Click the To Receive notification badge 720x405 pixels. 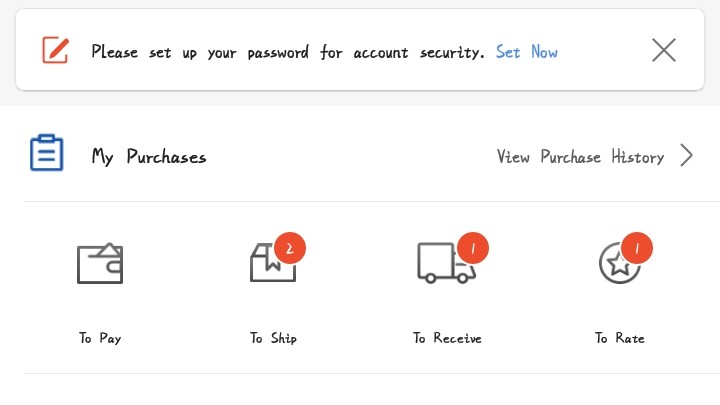pos(472,248)
